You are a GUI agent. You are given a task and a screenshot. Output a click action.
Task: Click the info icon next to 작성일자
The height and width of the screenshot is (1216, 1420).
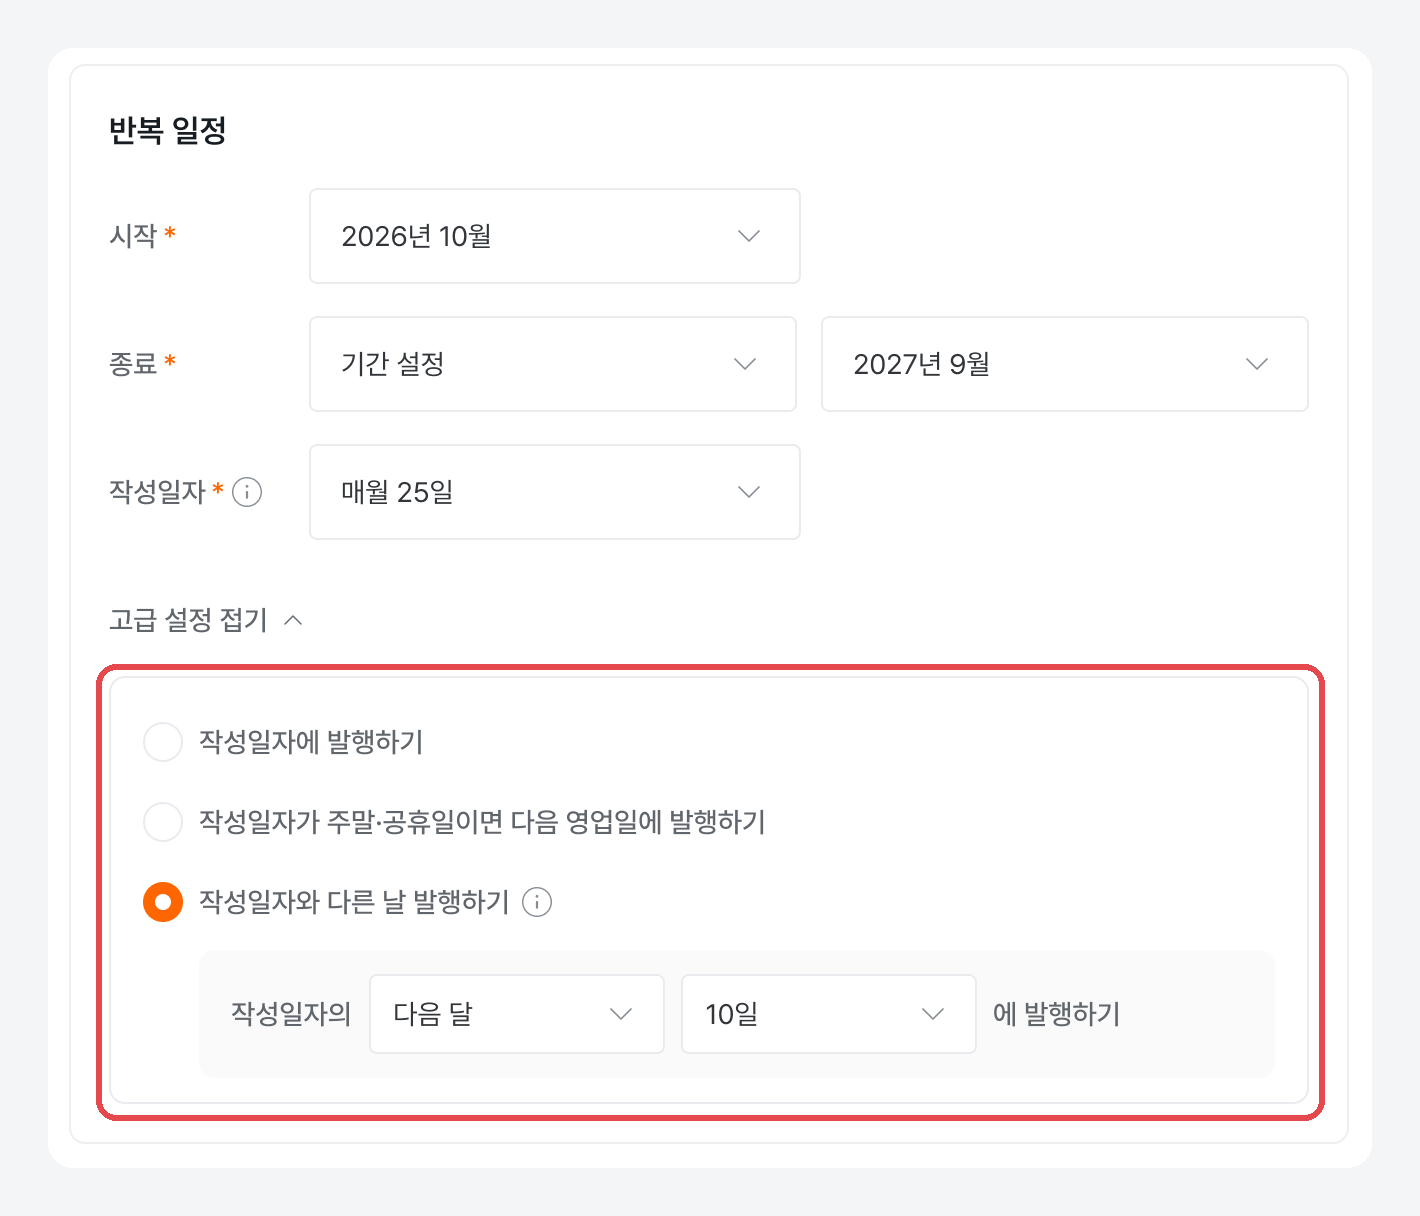(247, 492)
